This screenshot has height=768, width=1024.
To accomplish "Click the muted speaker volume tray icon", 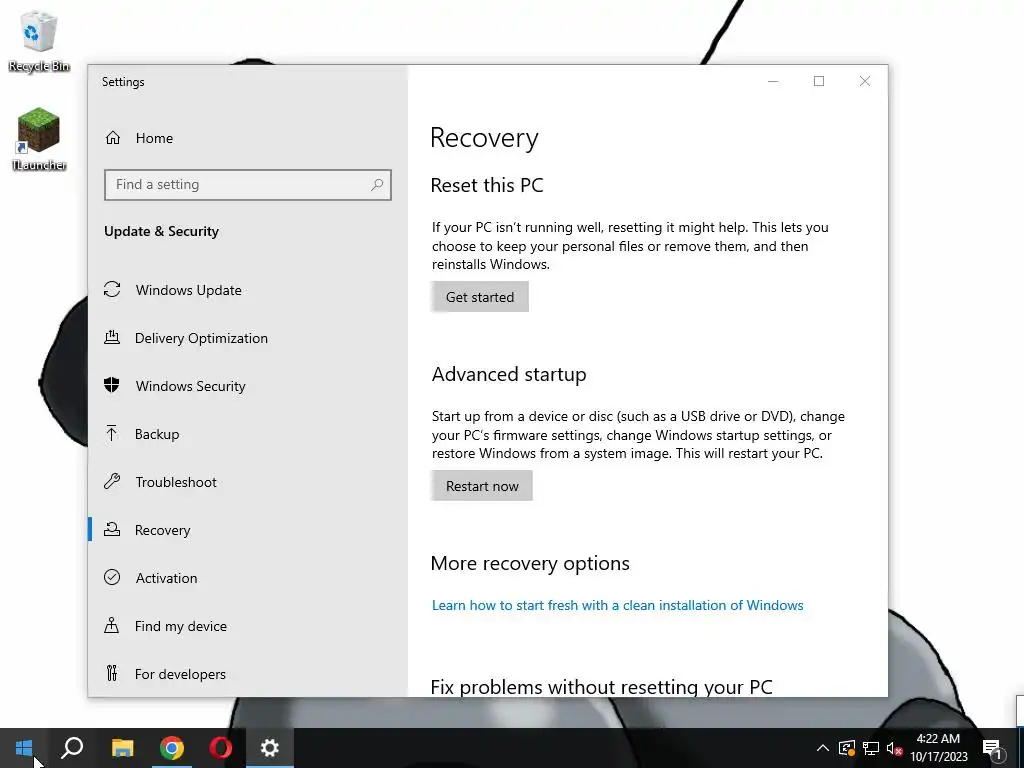I will click(x=895, y=748).
